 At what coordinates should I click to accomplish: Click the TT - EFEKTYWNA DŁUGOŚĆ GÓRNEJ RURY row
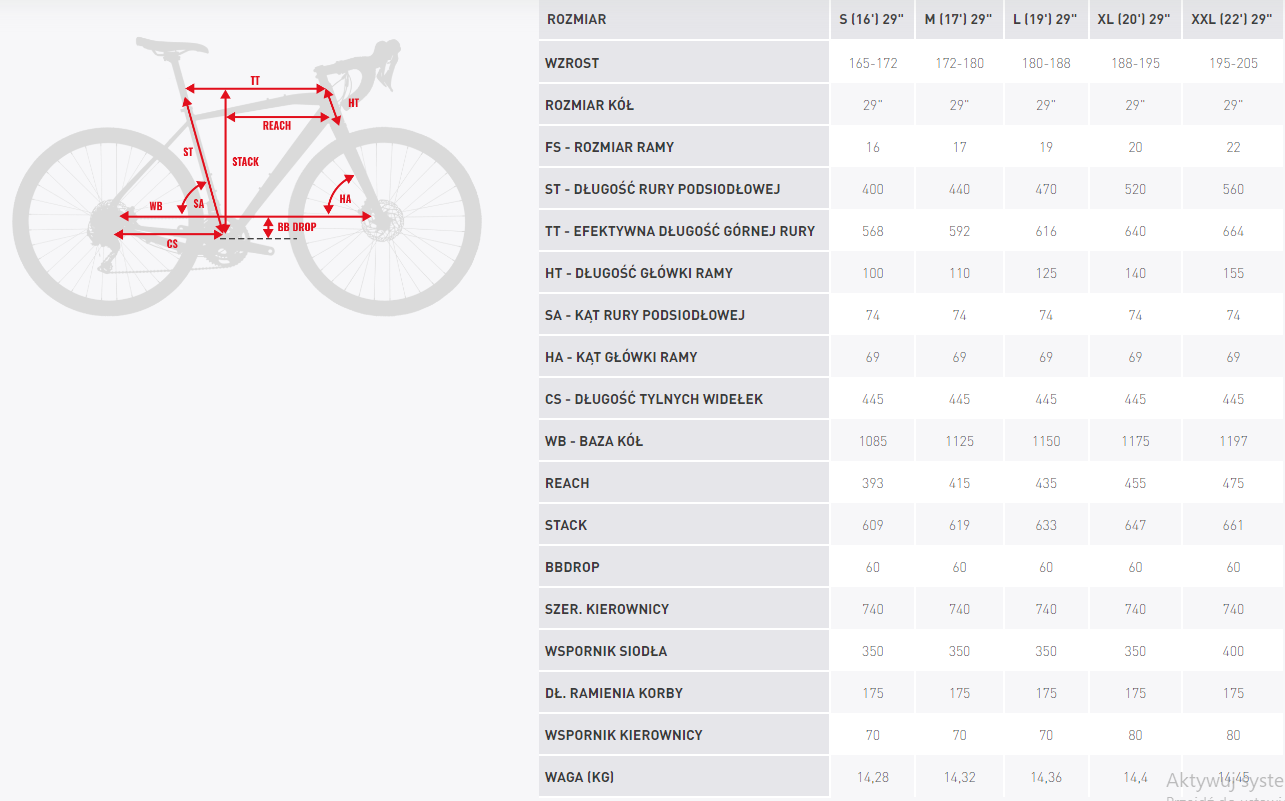[x=680, y=231]
